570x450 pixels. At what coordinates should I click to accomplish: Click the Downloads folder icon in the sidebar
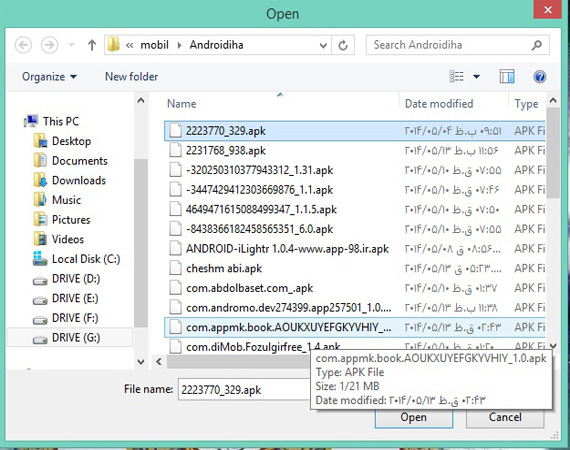pos(40,180)
